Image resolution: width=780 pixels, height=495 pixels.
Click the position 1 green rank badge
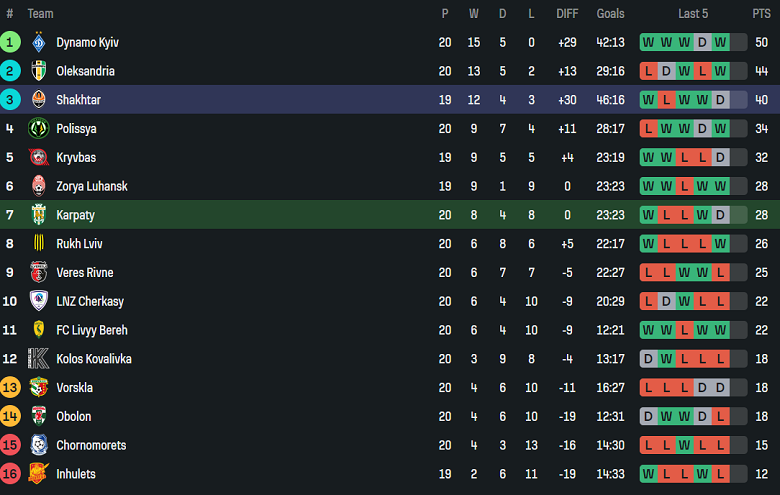click(x=10, y=42)
